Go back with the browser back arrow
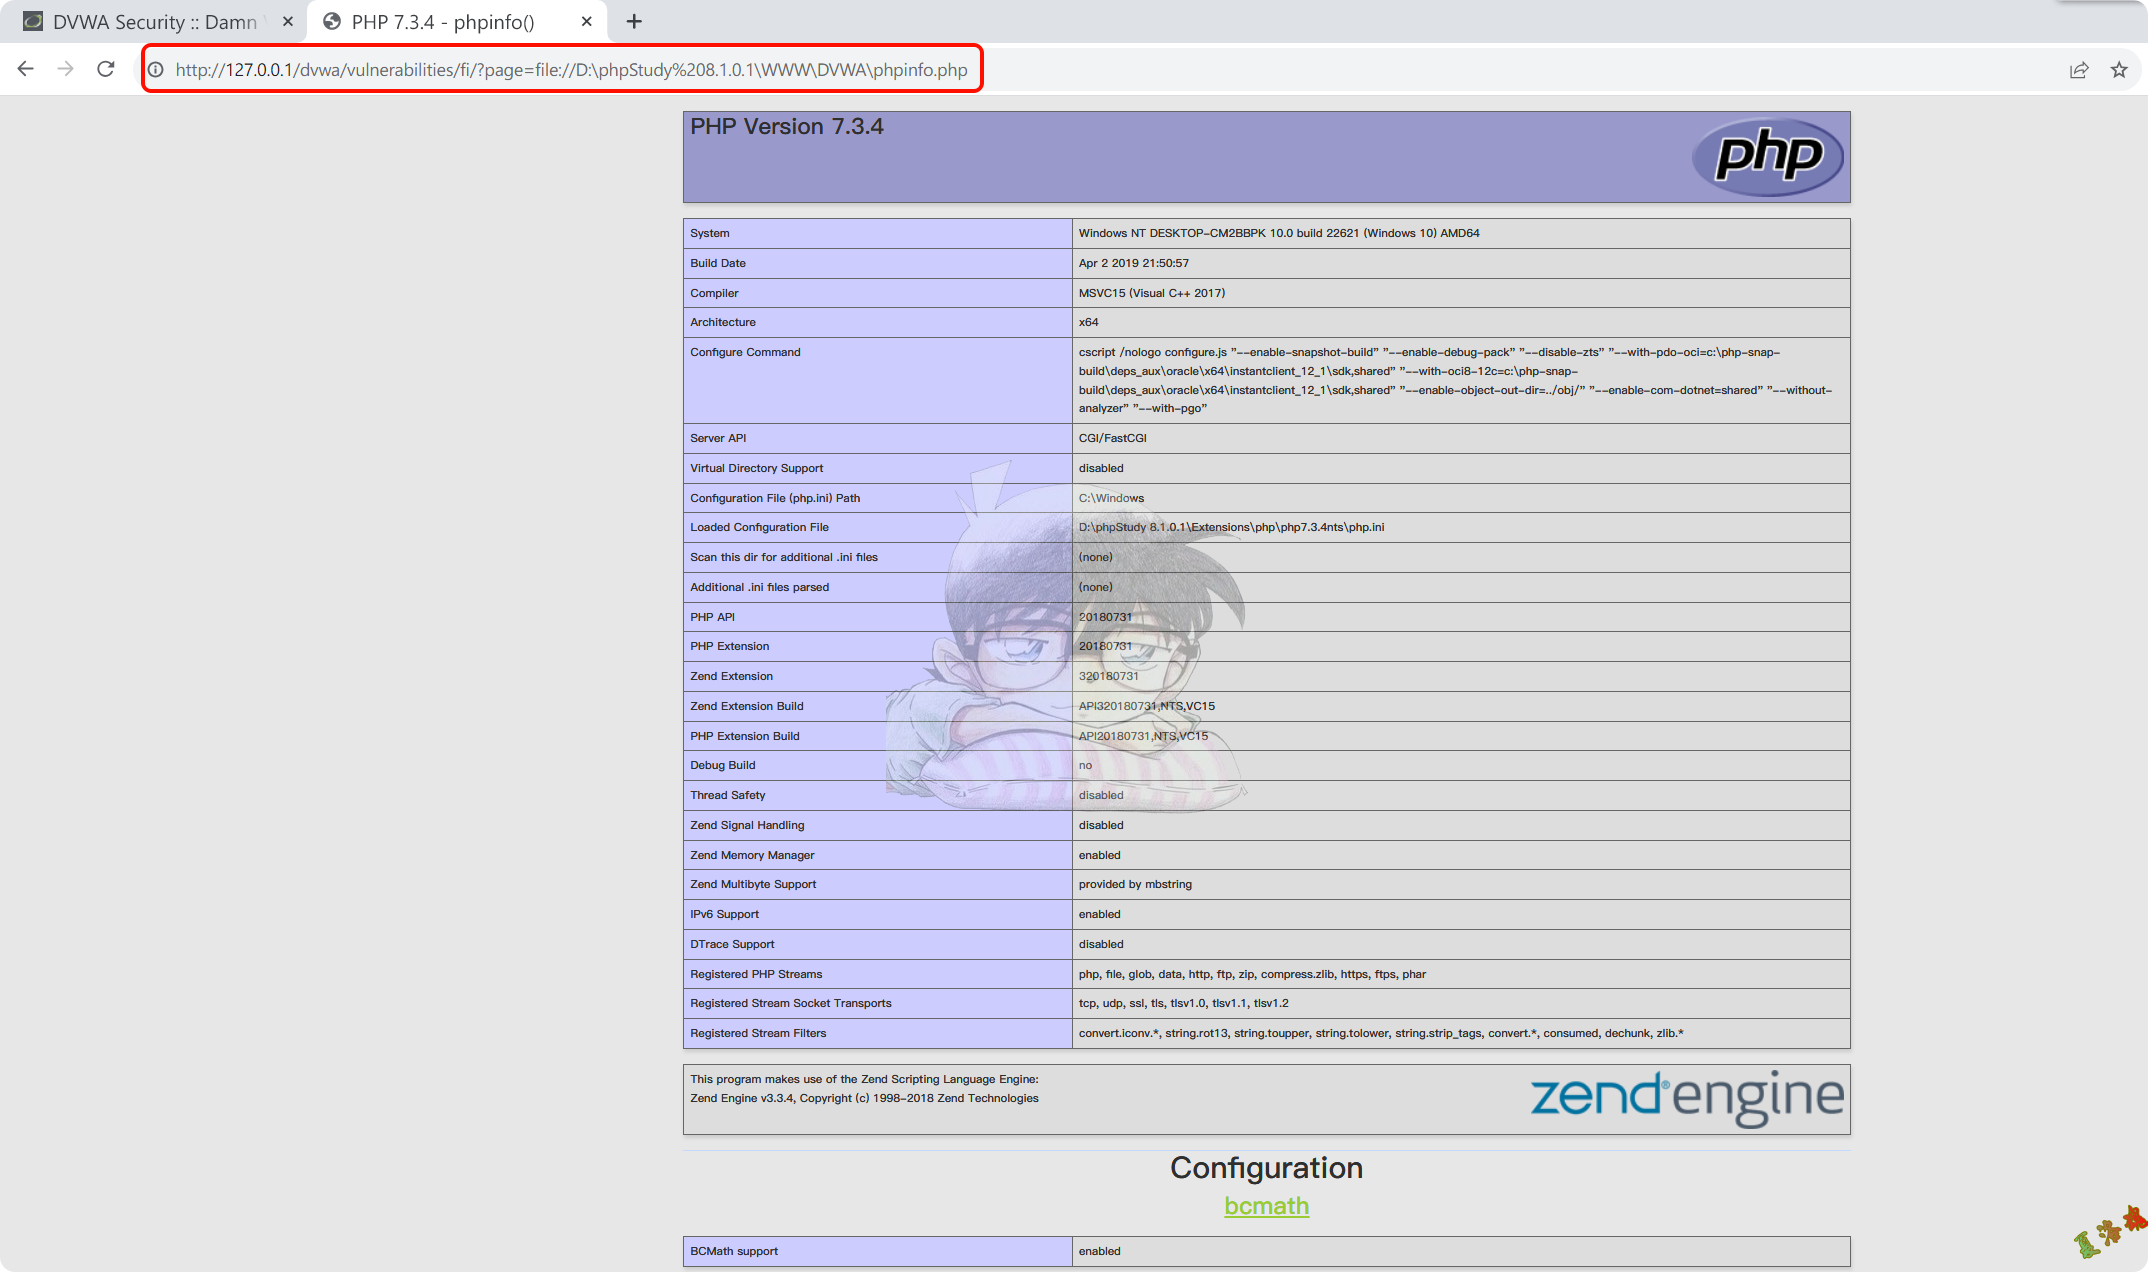2148x1272 pixels. point(26,69)
